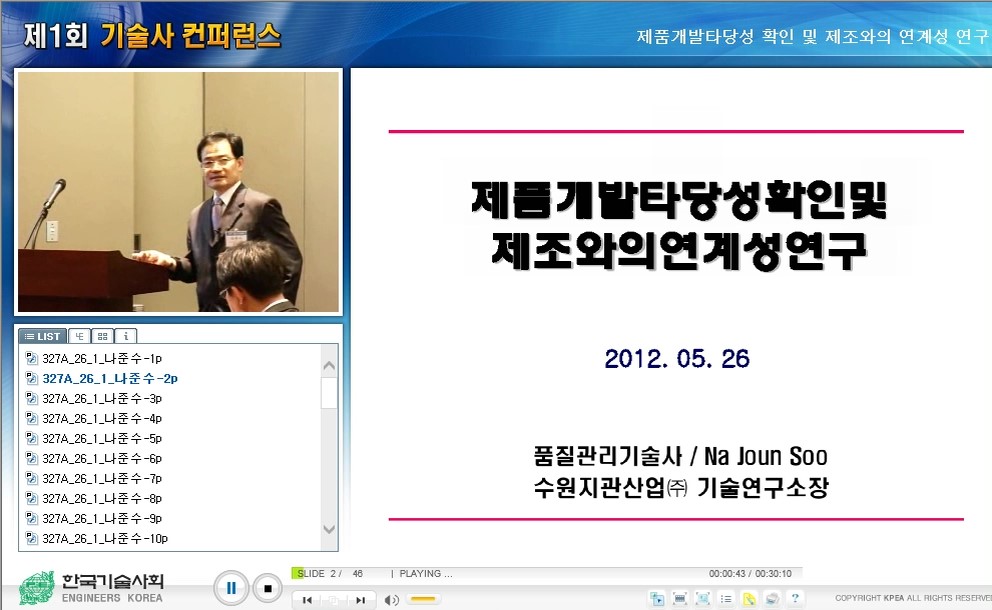Stop the lecture playback
Screen dimensions: 992x610
(x=267, y=588)
